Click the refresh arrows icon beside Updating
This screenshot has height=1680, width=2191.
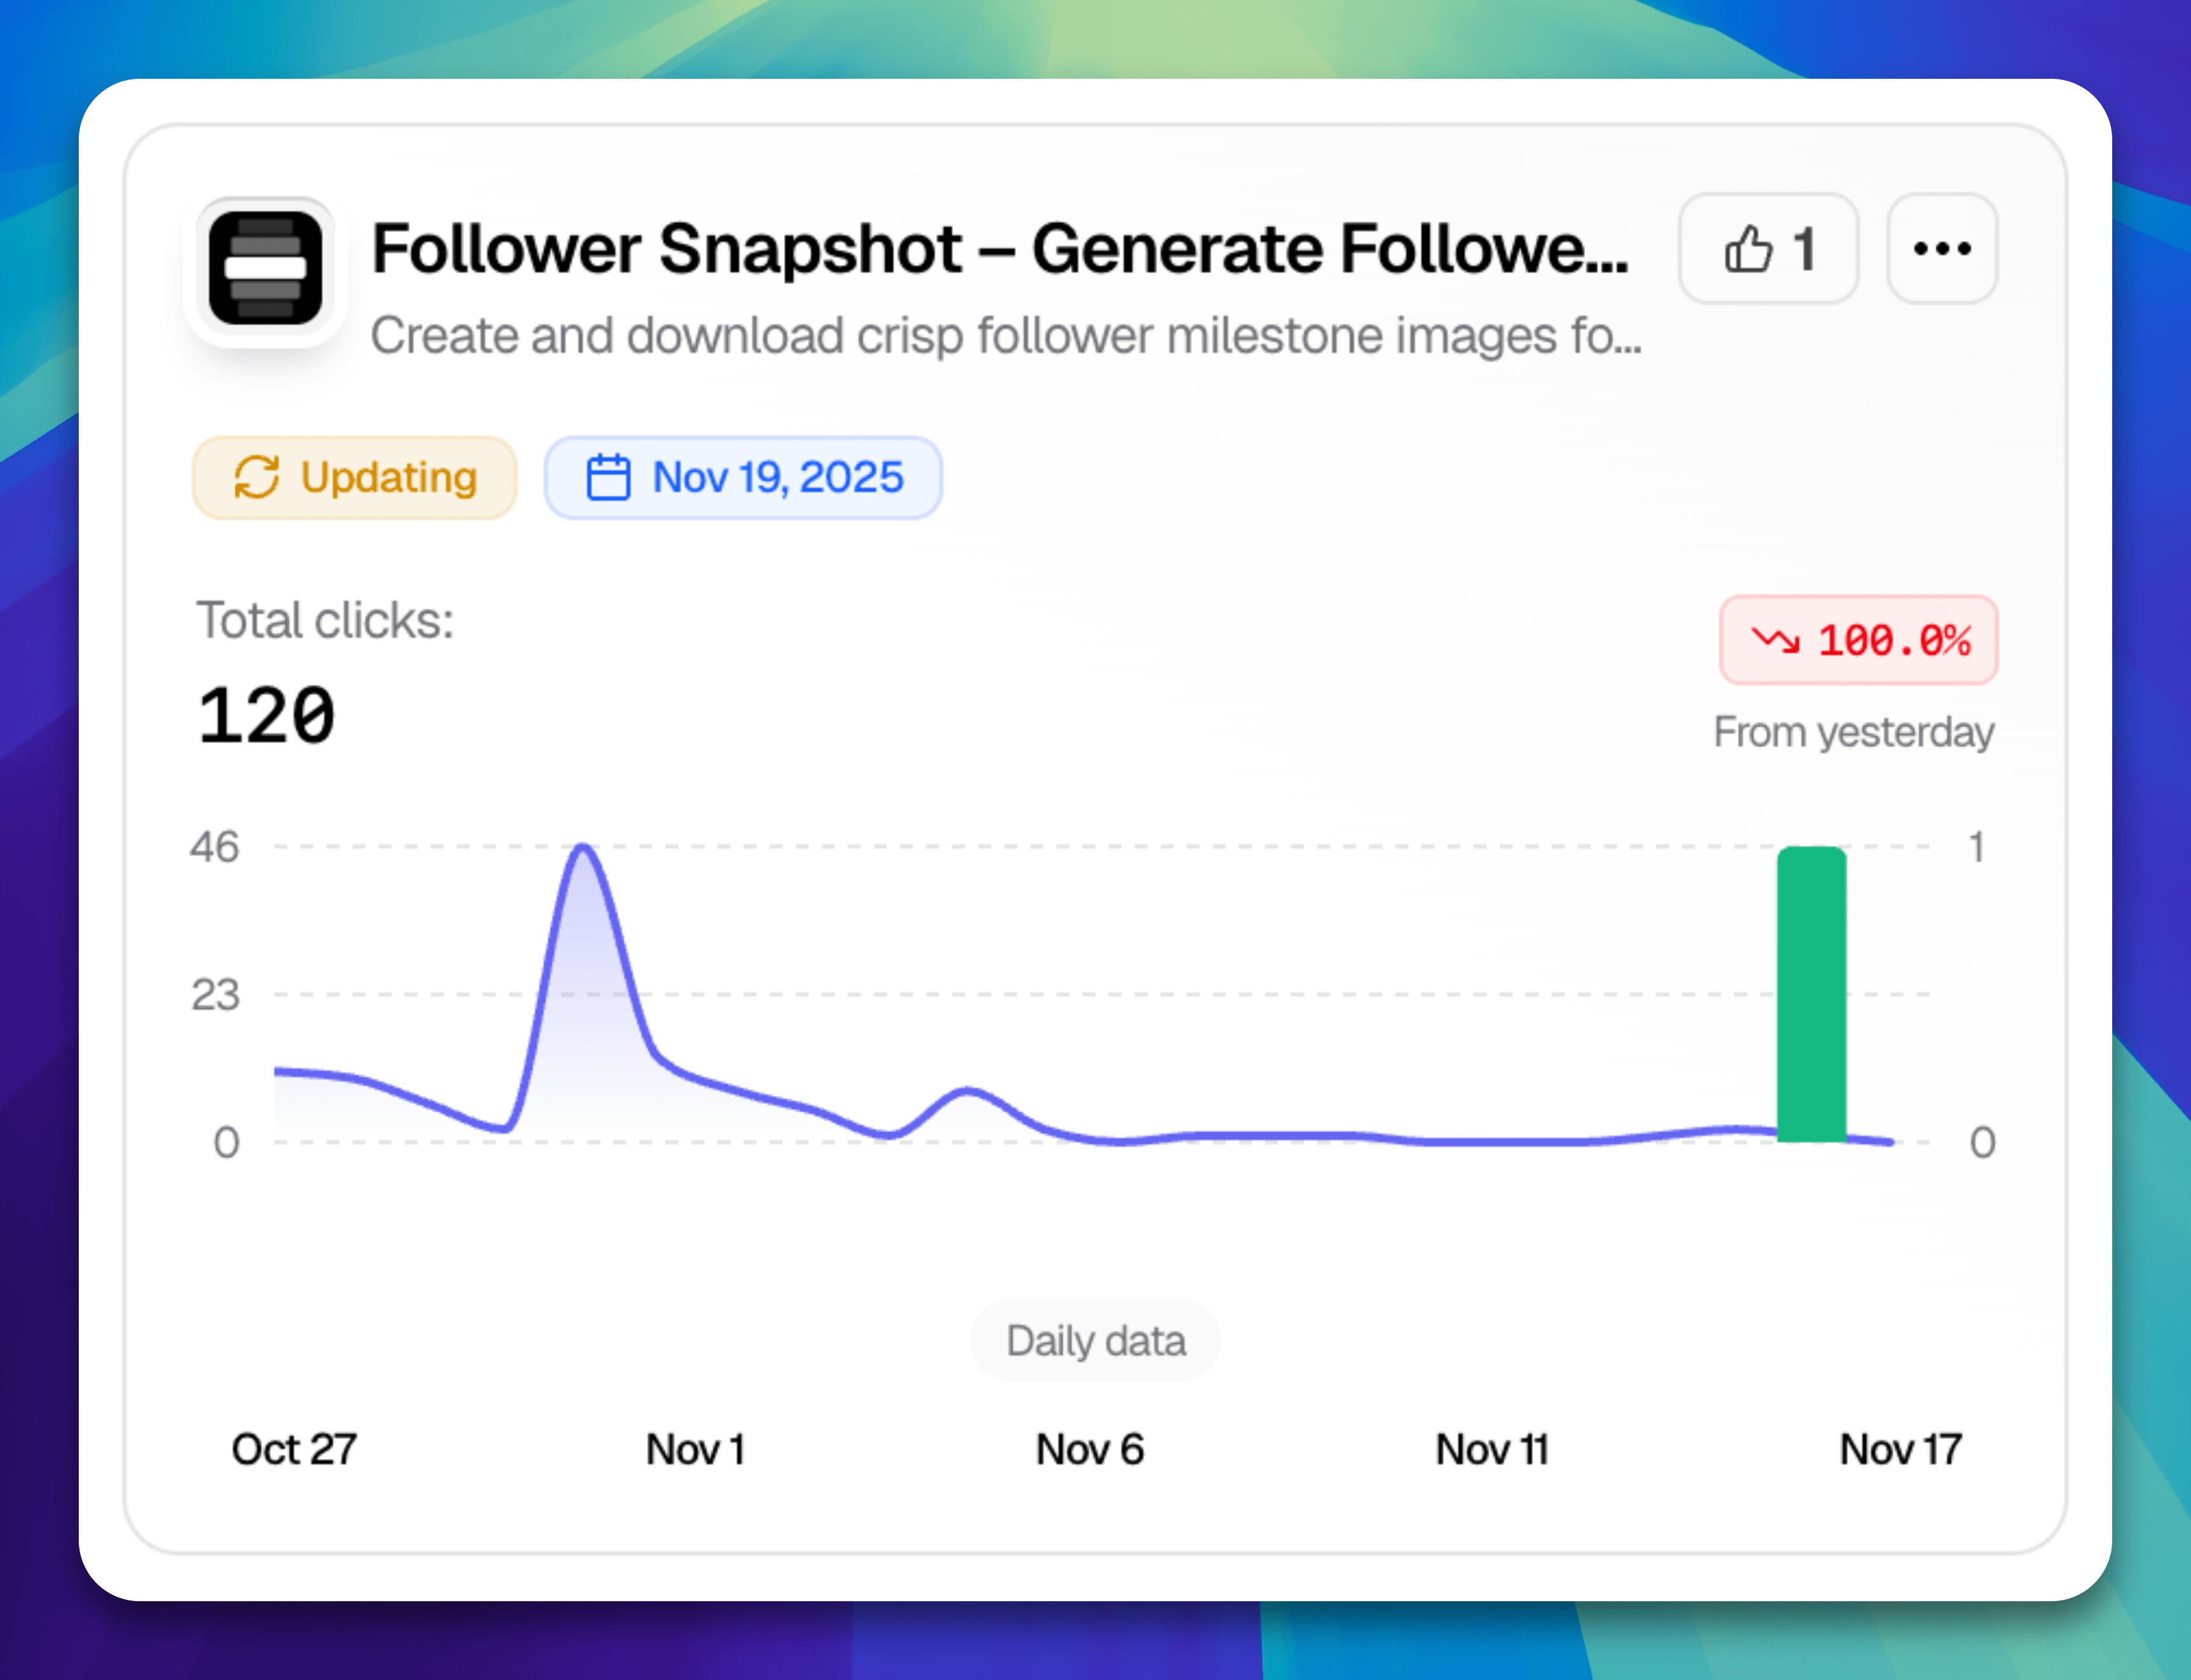coord(256,477)
